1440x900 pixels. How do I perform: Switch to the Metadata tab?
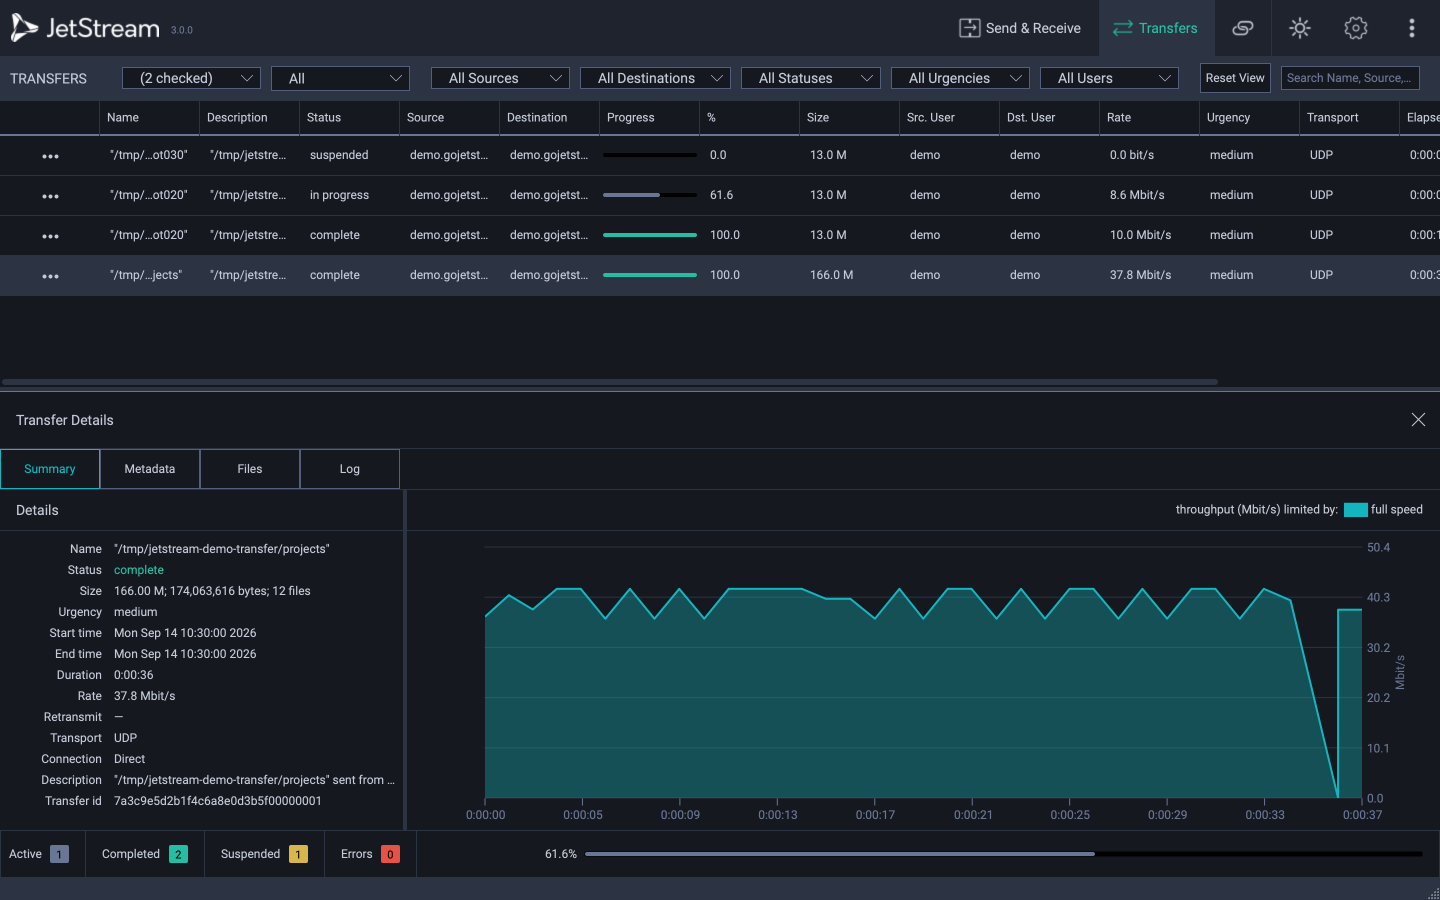pyautogui.click(x=150, y=469)
